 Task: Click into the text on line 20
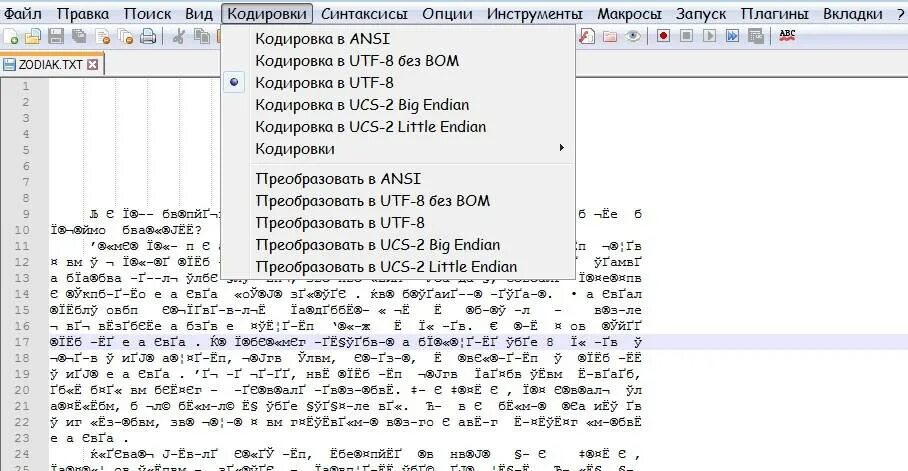tap(346, 390)
